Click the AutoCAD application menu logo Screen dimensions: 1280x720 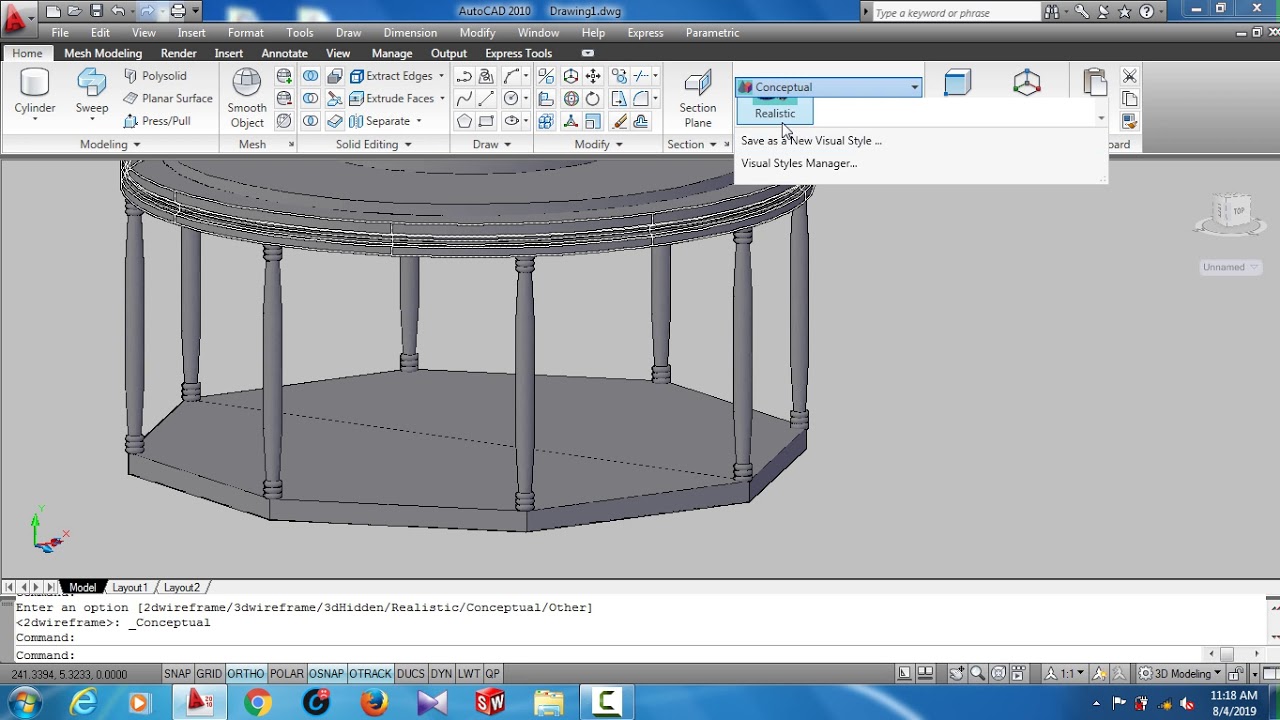coord(14,18)
